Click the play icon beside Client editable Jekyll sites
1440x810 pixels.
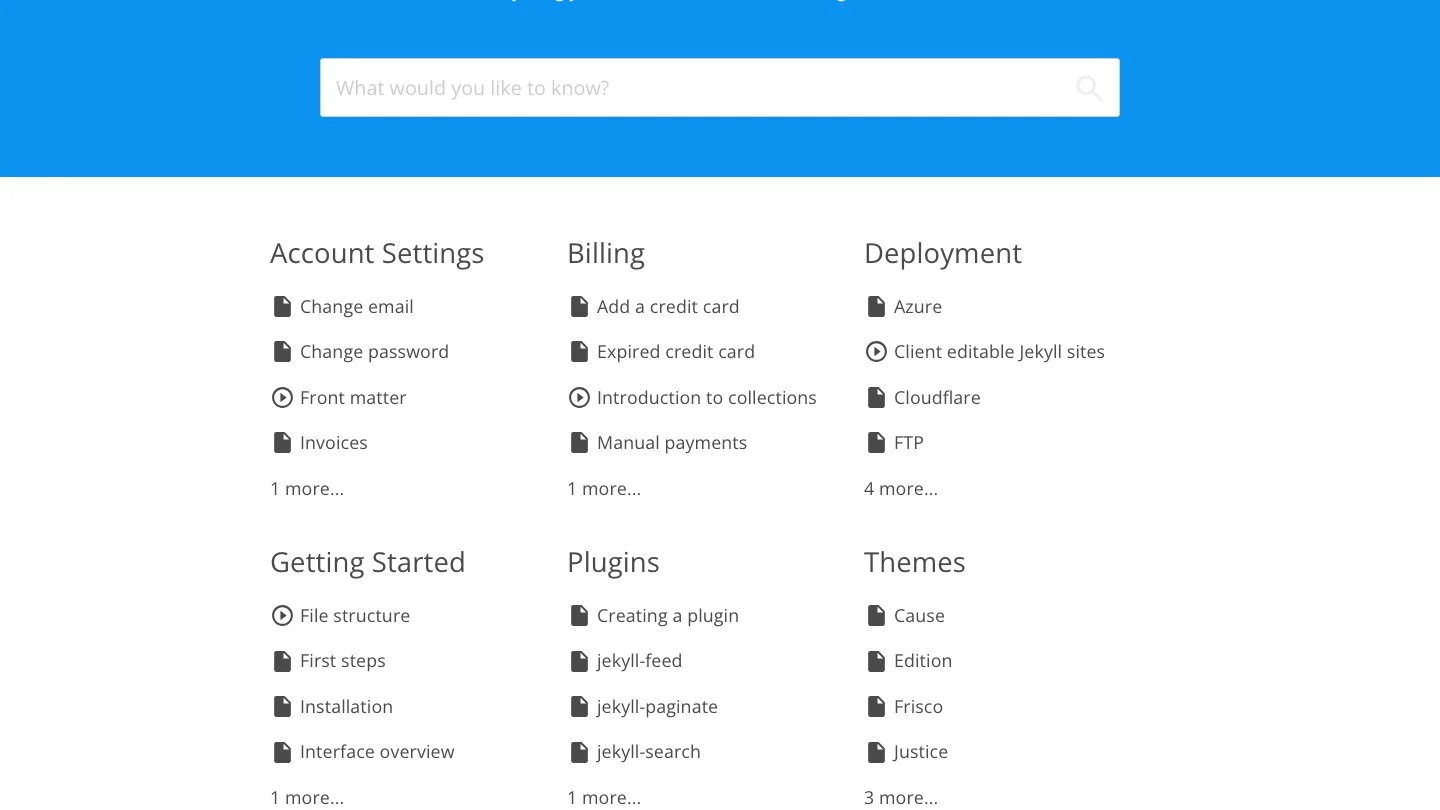click(x=876, y=352)
